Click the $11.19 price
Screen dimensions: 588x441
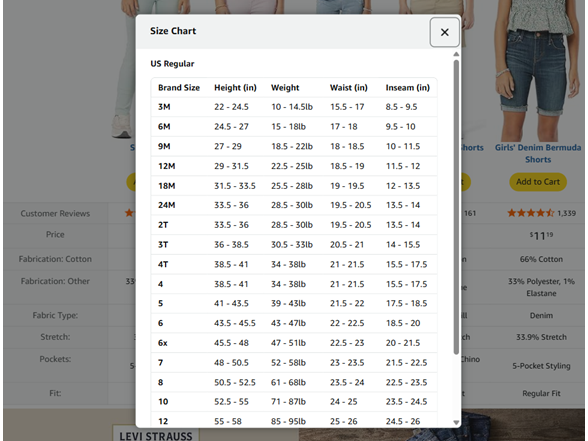pyautogui.click(x=541, y=236)
